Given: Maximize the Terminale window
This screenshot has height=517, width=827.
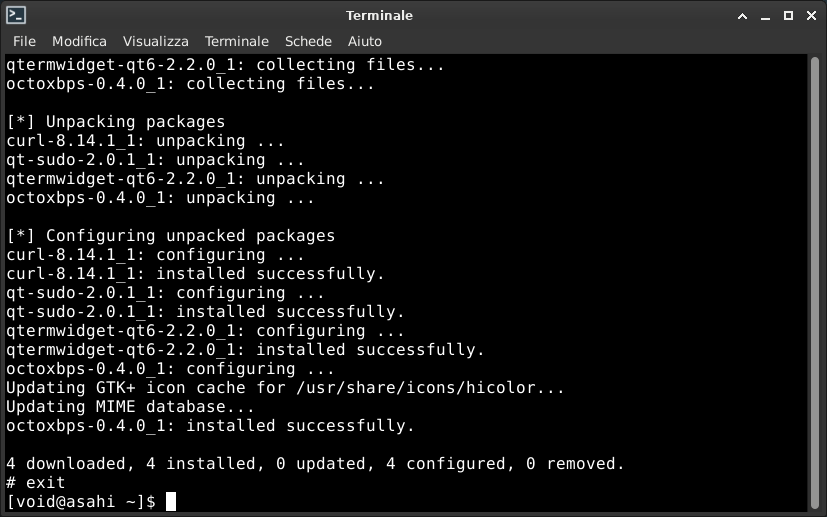Looking at the screenshot, I should (788, 16).
